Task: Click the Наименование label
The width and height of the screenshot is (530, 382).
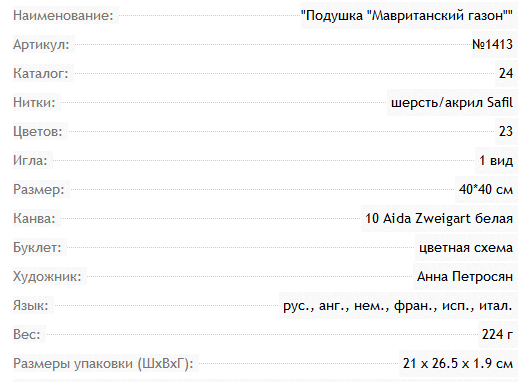Action: tap(63, 16)
